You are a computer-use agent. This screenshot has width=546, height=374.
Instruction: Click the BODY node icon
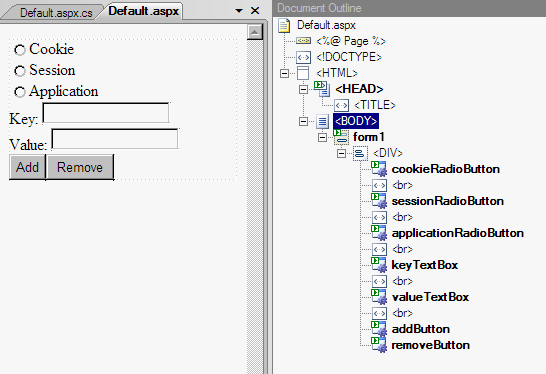(322, 121)
